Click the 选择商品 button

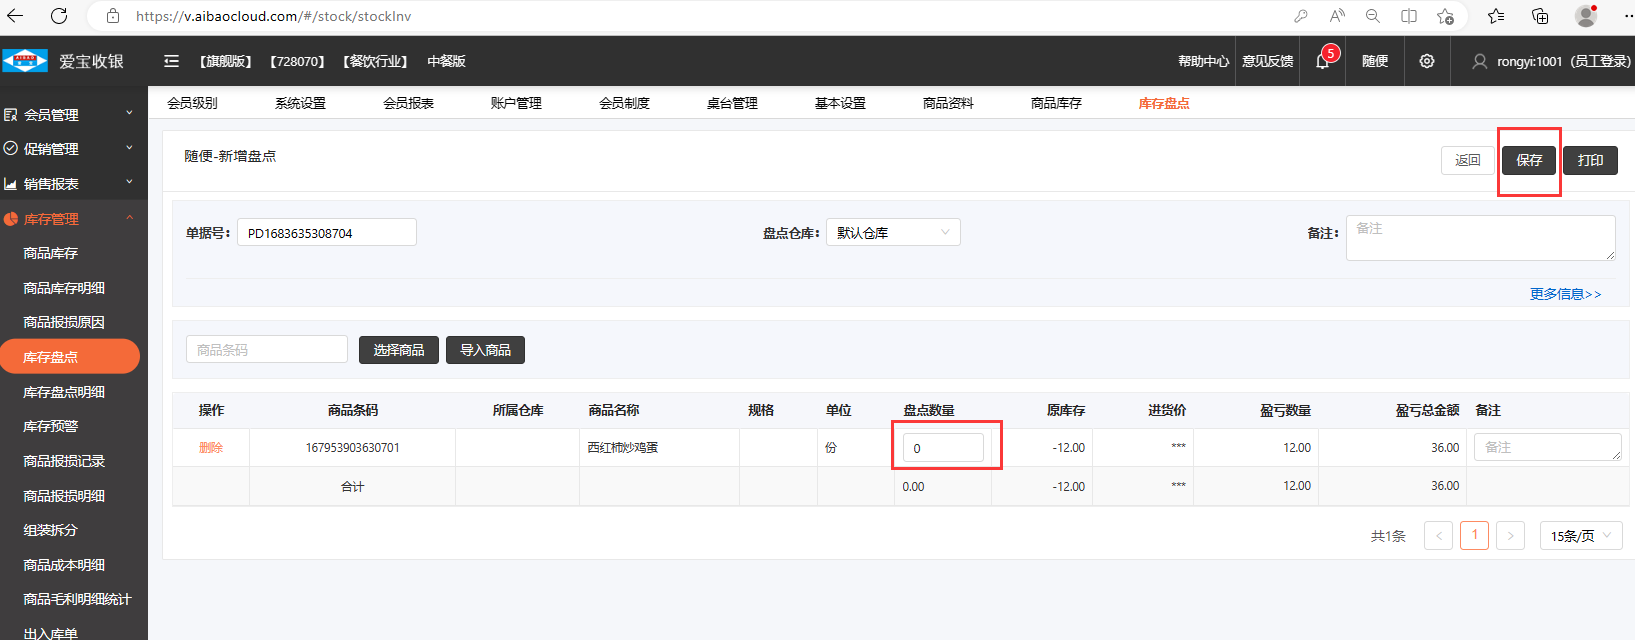pyautogui.click(x=399, y=350)
